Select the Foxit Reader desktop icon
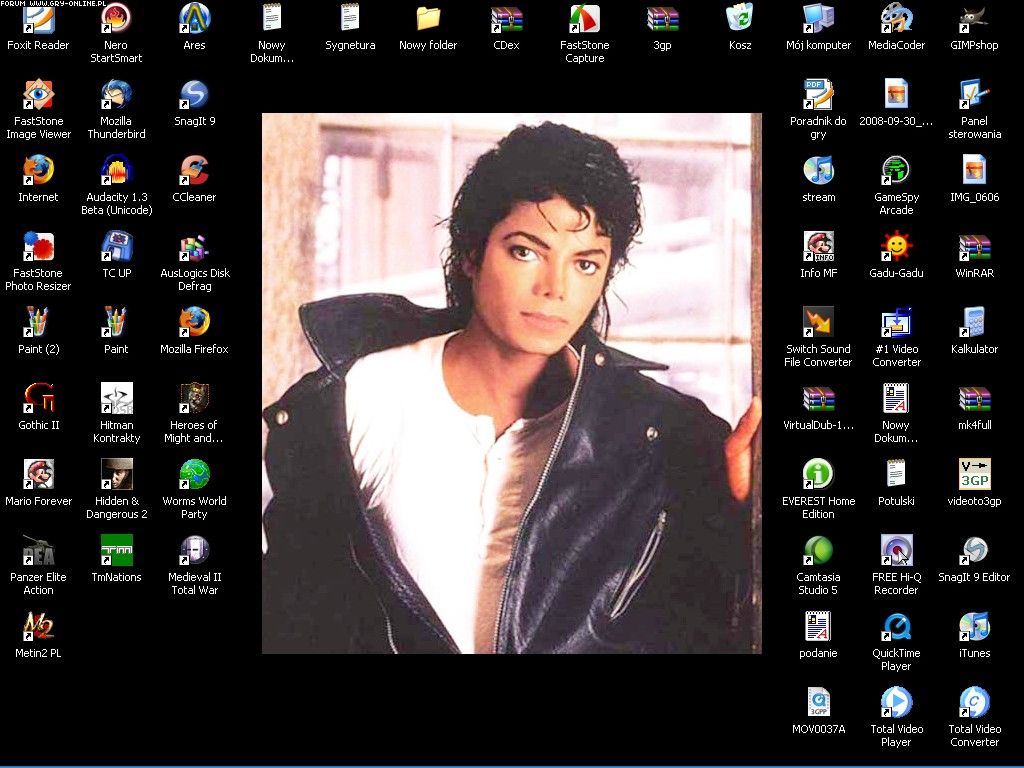This screenshot has width=1024, height=768. click(x=39, y=19)
